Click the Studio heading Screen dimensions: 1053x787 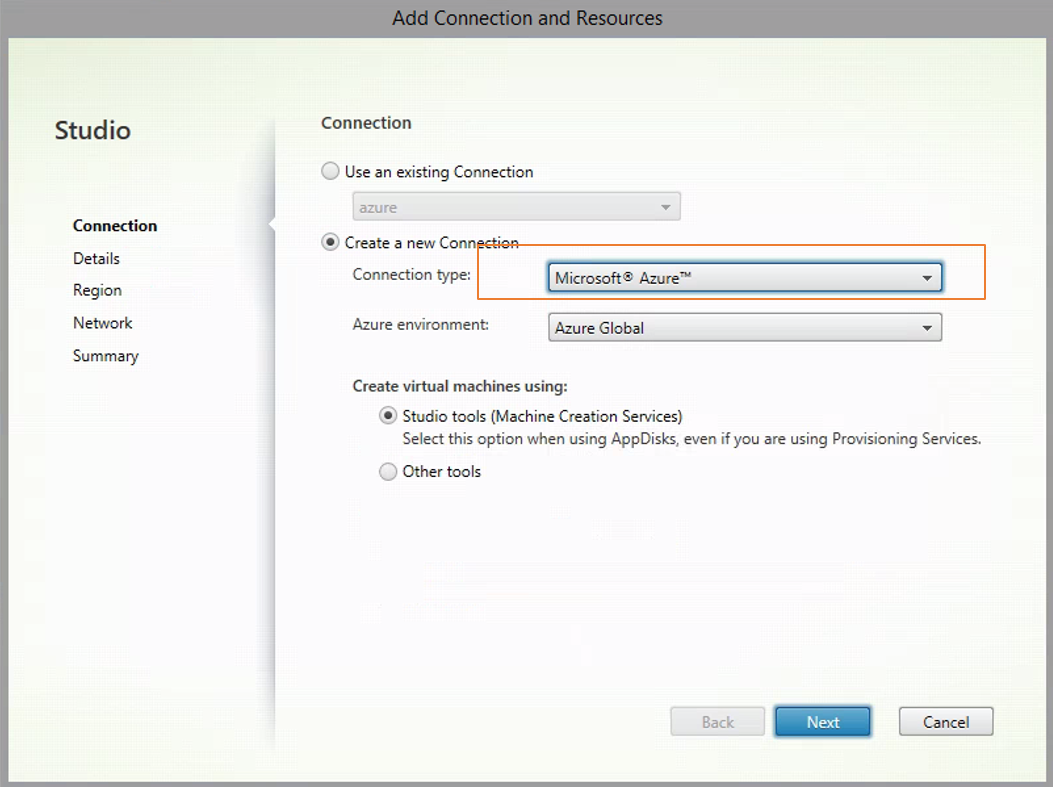(93, 130)
